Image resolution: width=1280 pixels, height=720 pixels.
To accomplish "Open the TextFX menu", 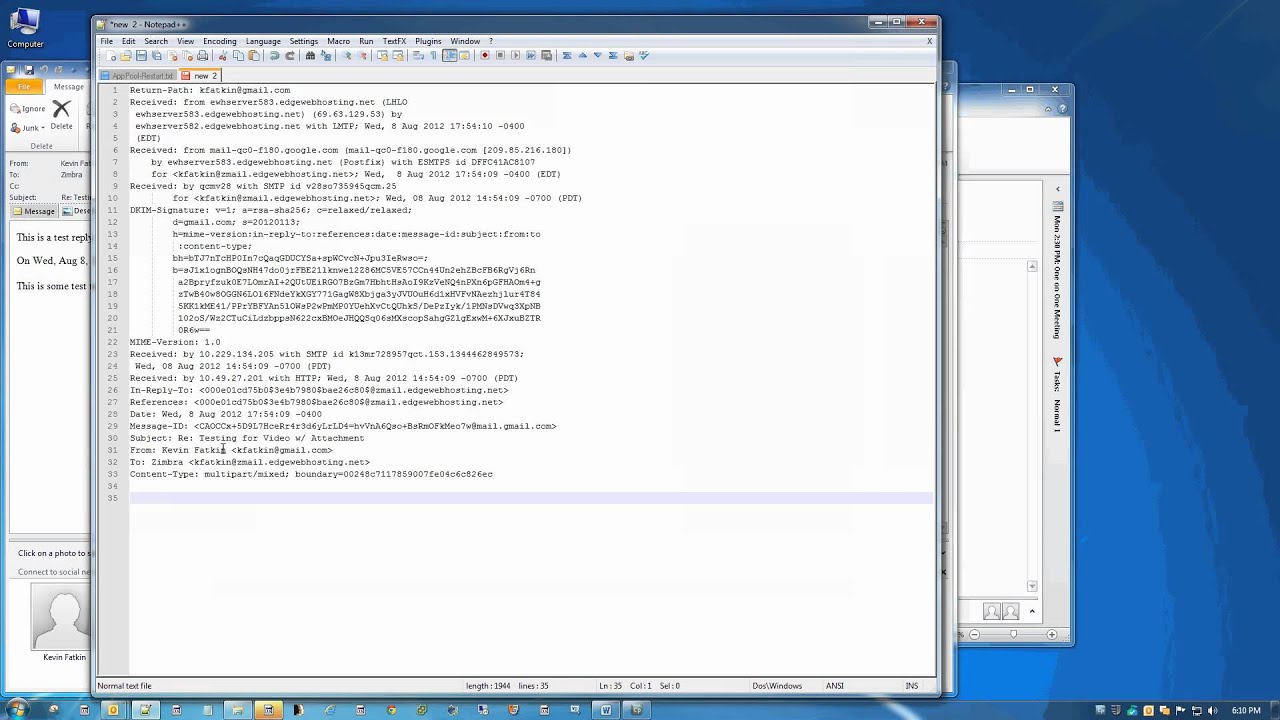I will (394, 41).
